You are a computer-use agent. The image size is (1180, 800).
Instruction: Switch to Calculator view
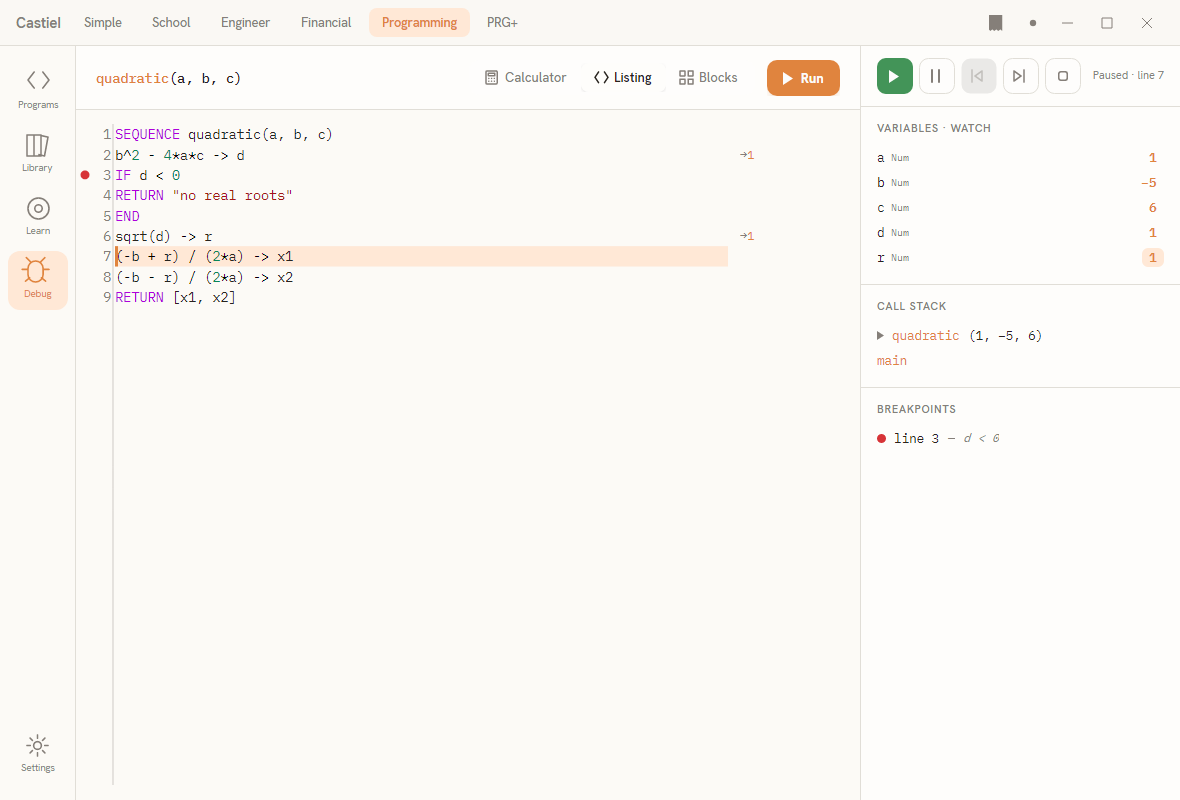pos(525,78)
